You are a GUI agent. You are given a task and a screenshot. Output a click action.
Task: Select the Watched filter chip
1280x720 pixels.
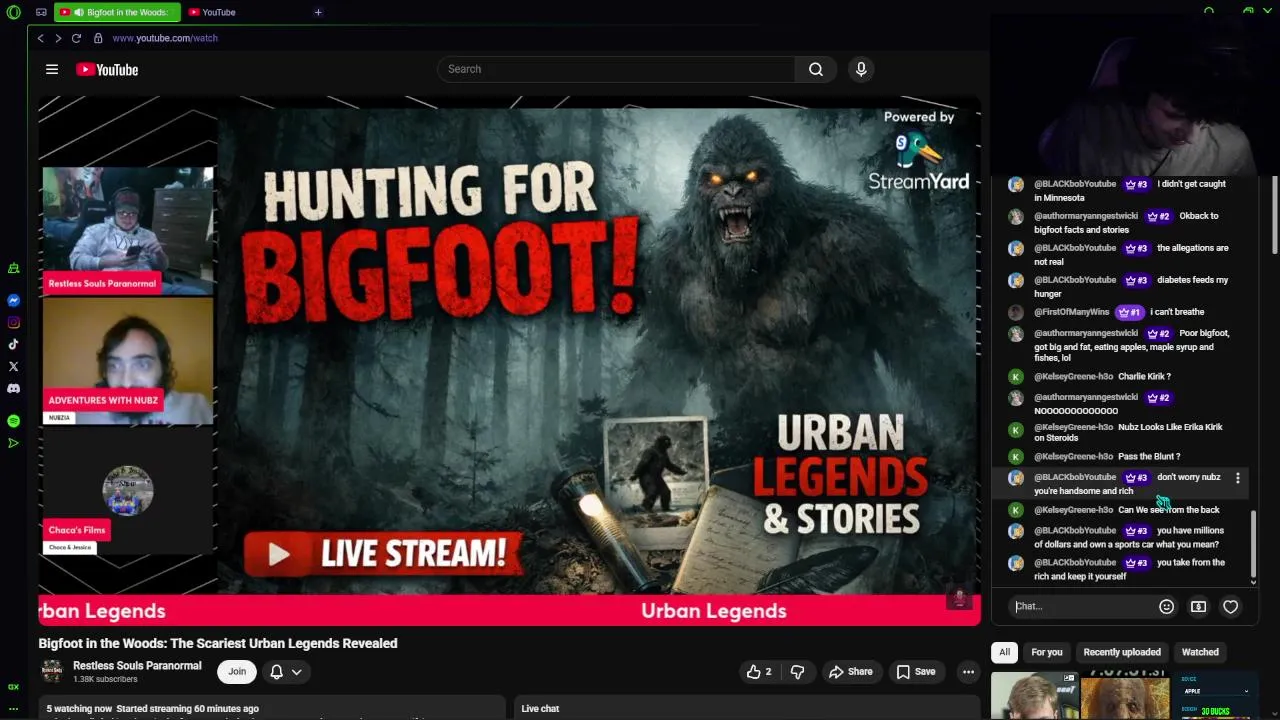click(x=1200, y=652)
